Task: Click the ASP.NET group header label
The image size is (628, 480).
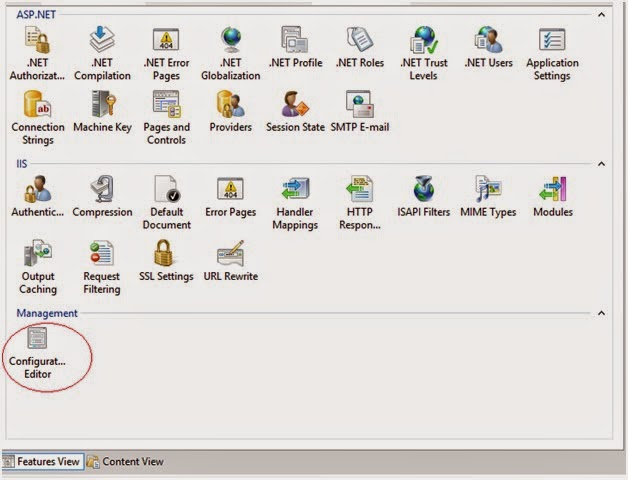Action: coord(36,15)
